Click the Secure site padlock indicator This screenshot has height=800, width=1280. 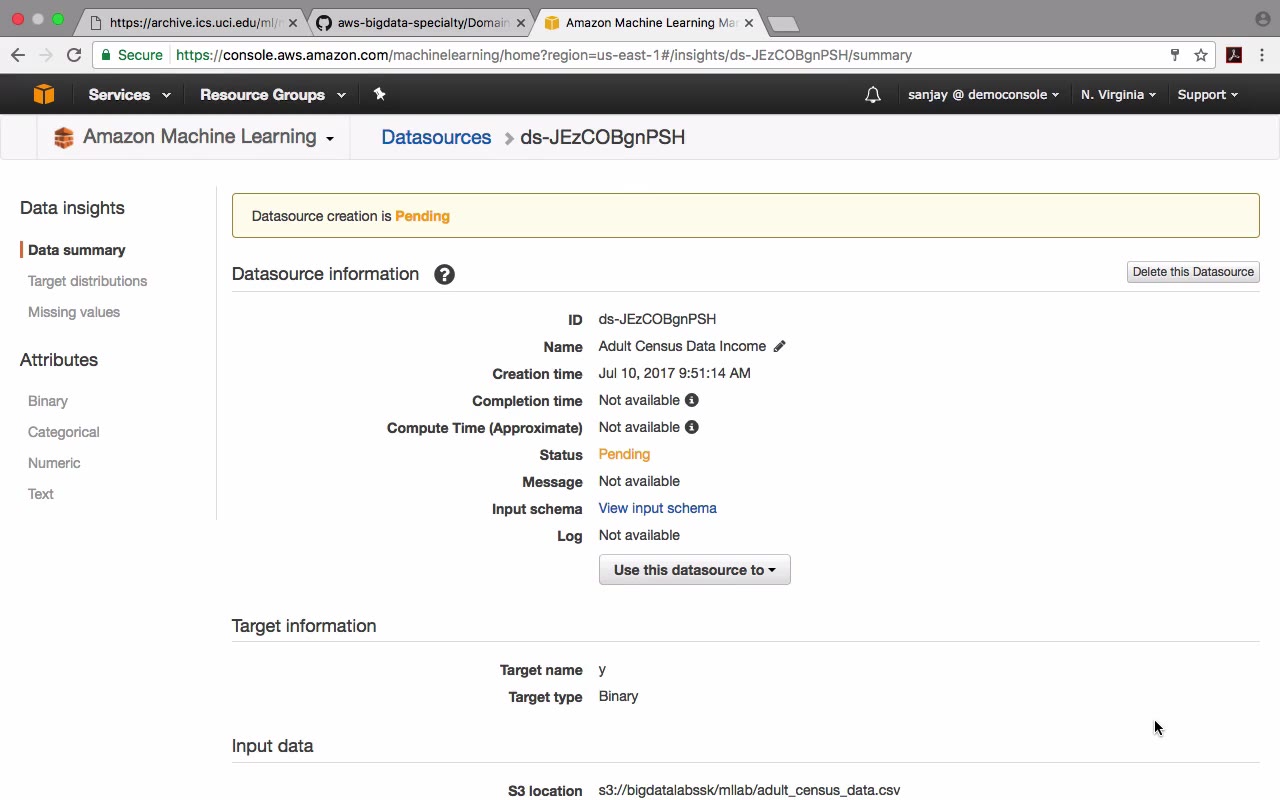point(131,55)
